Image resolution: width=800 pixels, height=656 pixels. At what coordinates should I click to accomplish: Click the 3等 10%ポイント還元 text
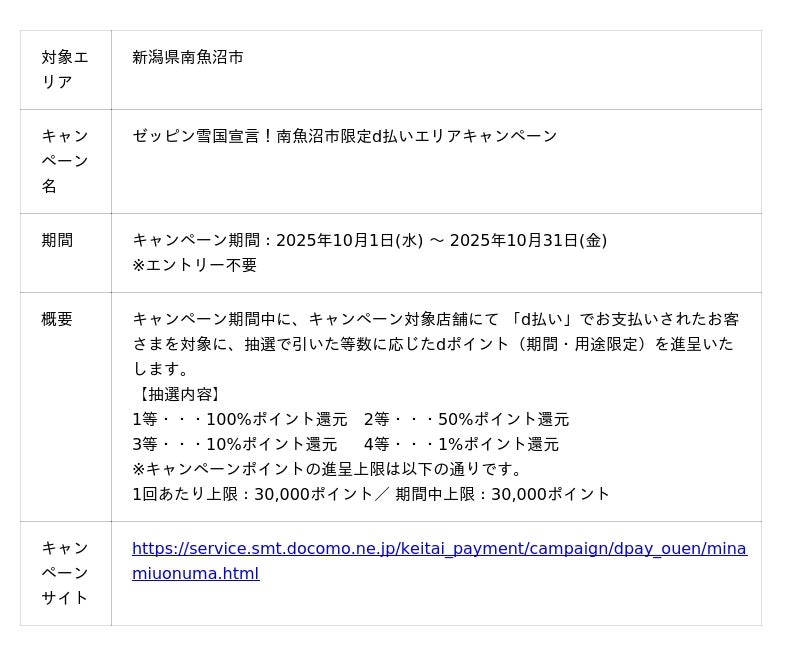coord(235,445)
